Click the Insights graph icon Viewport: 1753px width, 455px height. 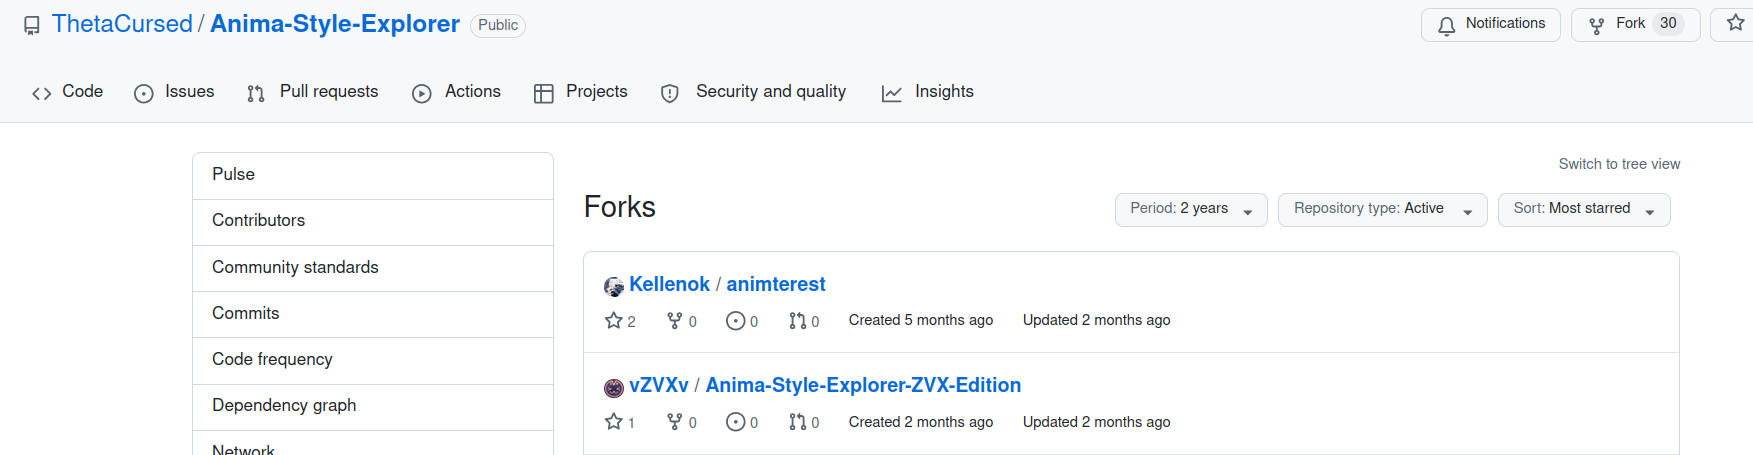pos(891,93)
